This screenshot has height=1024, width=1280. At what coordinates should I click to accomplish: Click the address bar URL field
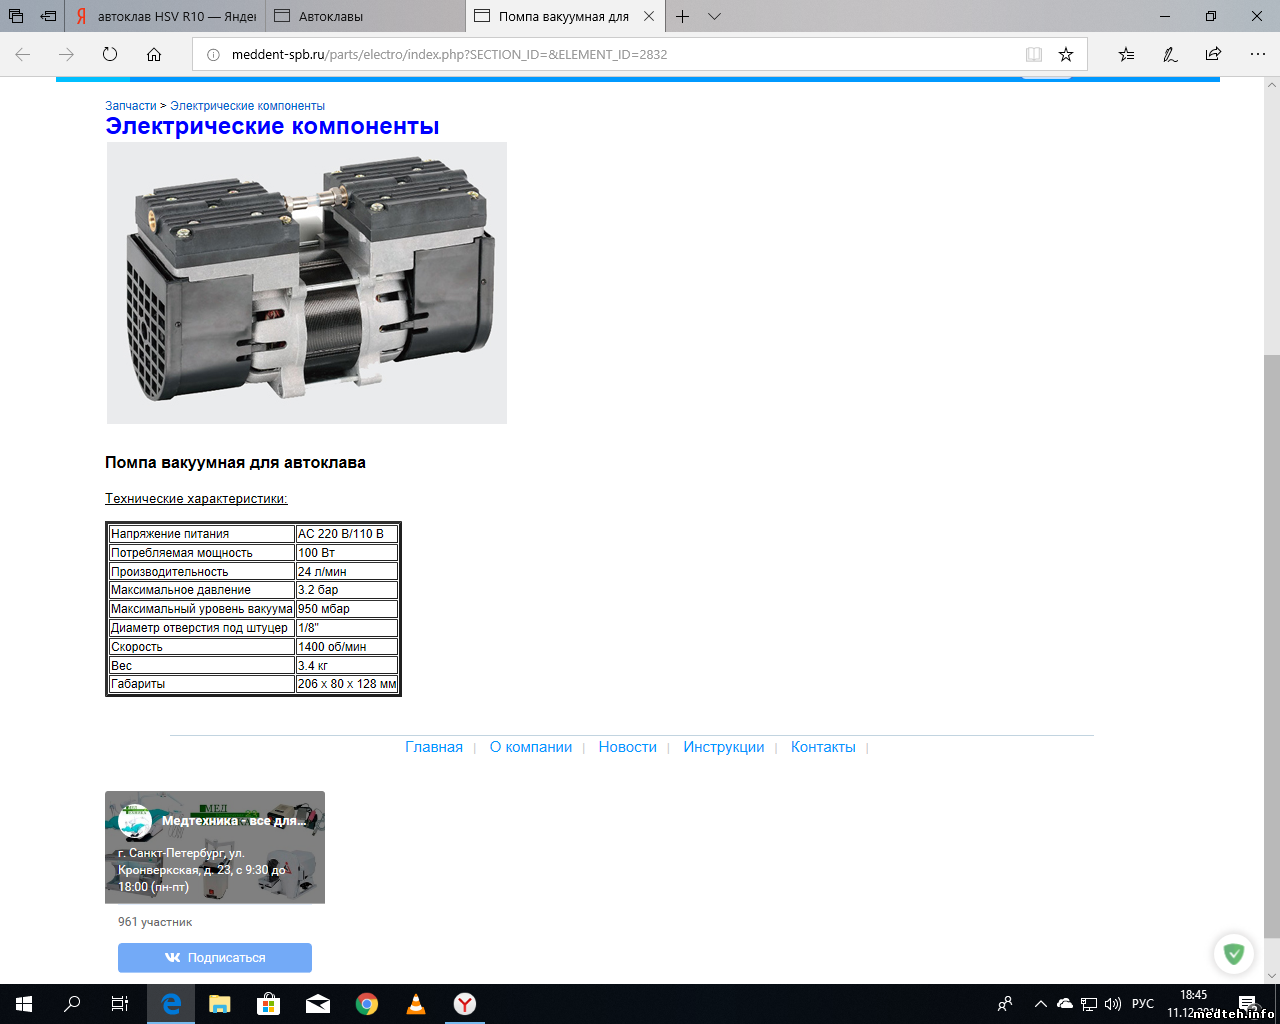pyautogui.click(x=600, y=54)
